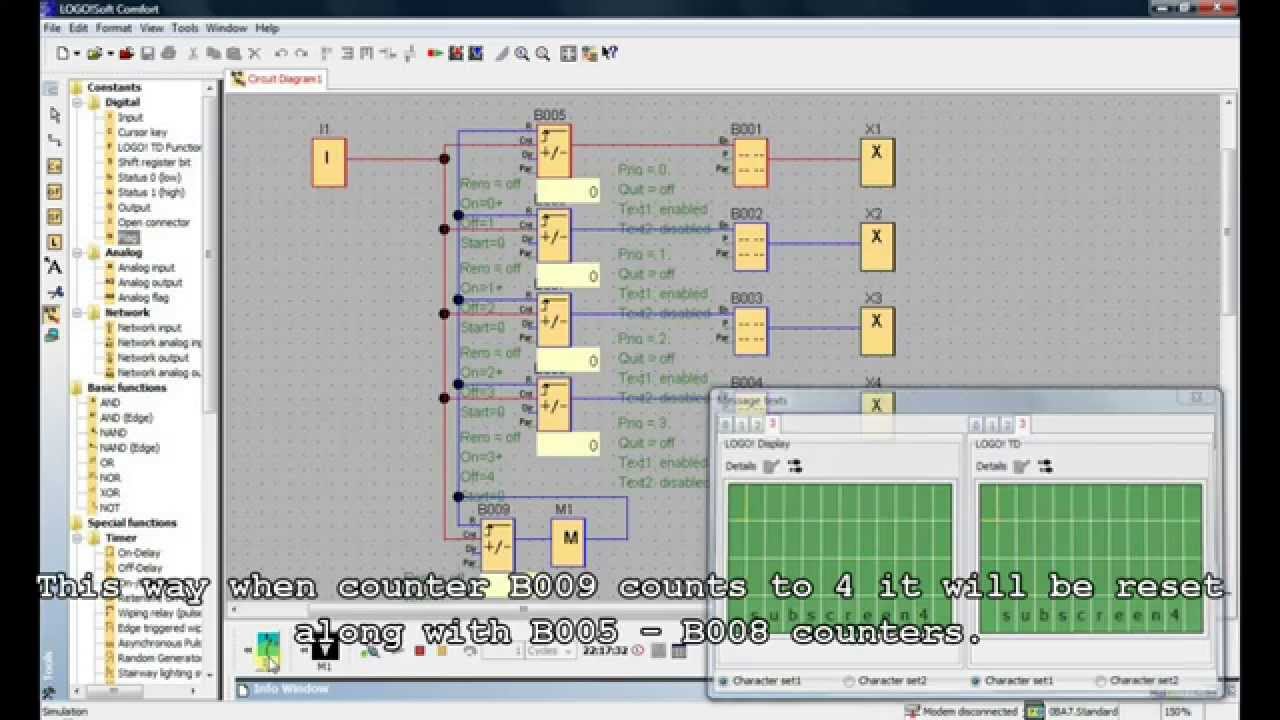This screenshot has height=720, width=1280.
Task: Switch to the Circuit Diagram1 tab
Action: (x=277, y=79)
